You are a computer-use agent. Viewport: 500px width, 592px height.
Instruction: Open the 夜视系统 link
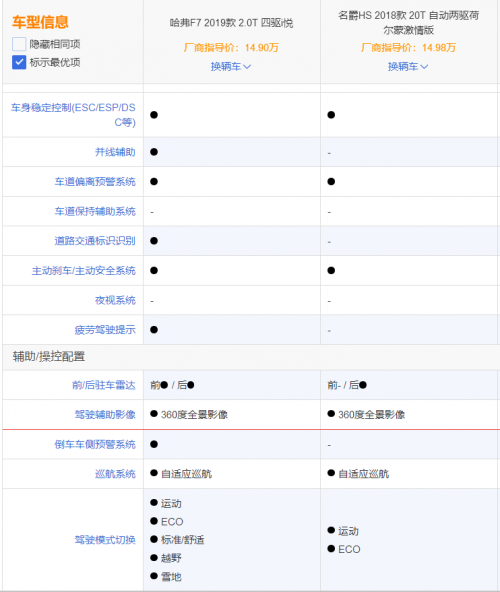[x=115, y=300]
